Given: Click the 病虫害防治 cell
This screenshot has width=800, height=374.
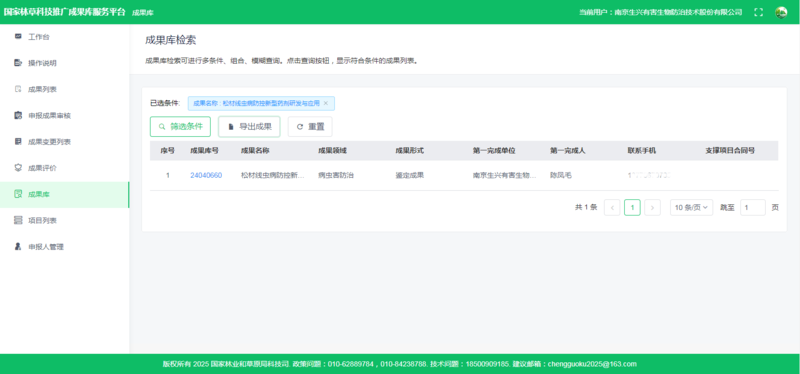Looking at the screenshot, I should [336, 175].
